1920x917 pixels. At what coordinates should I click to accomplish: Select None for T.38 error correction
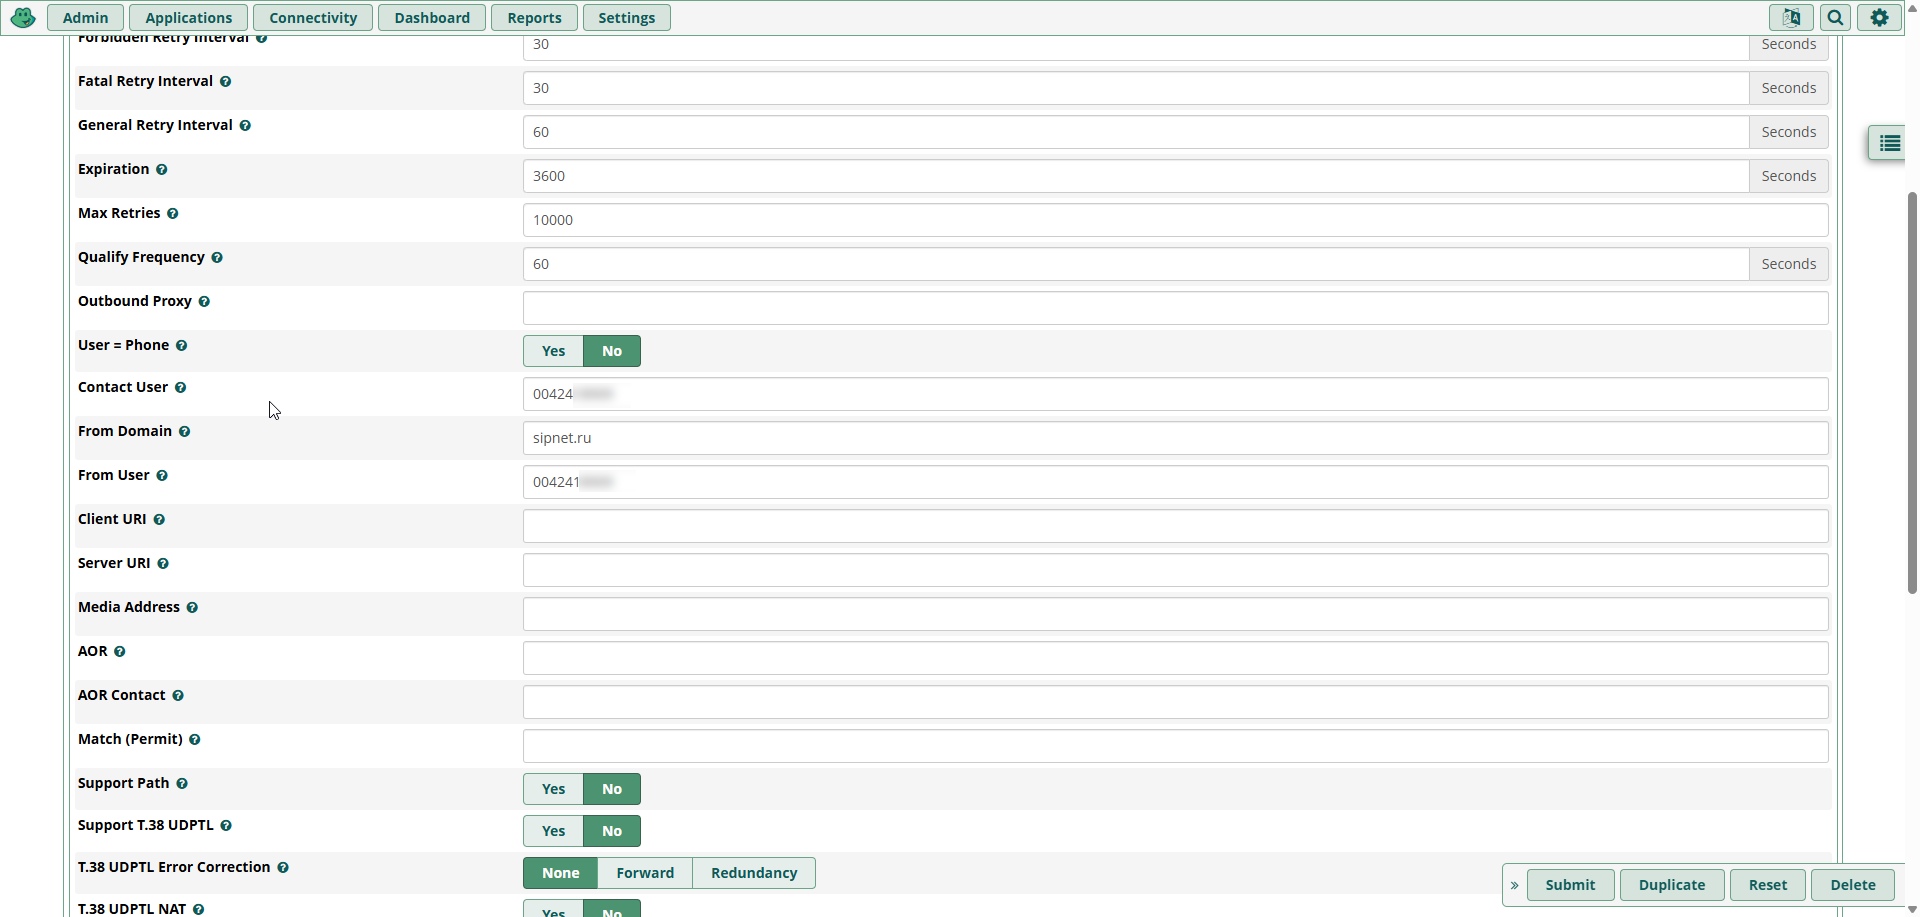tap(560, 873)
